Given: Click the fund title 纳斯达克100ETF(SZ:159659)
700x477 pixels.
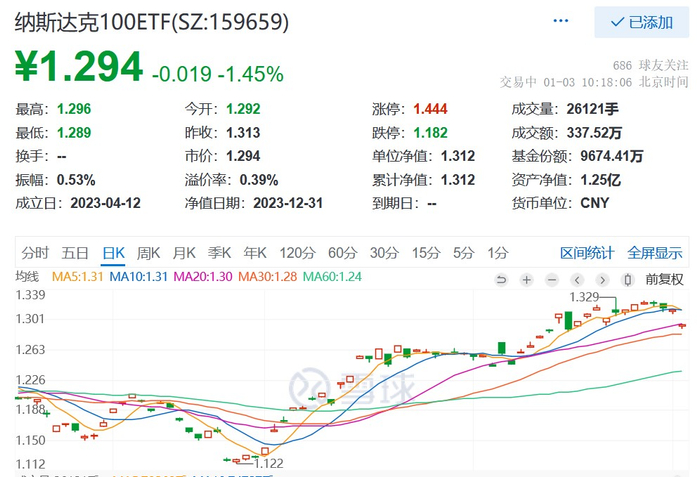Looking at the screenshot, I should (x=152, y=22).
